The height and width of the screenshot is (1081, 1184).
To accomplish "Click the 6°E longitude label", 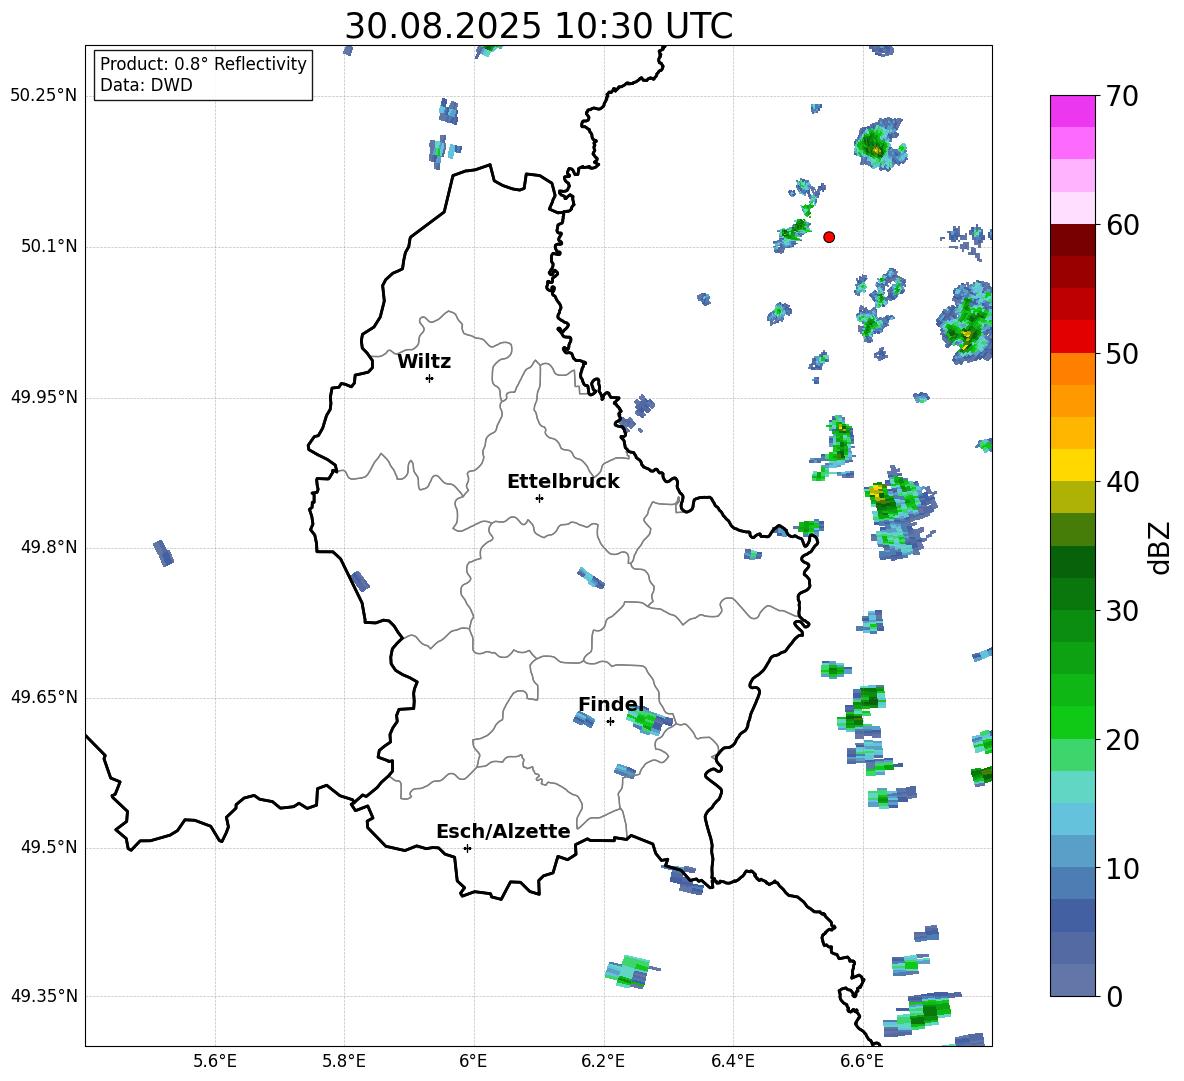I will point(473,1061).
